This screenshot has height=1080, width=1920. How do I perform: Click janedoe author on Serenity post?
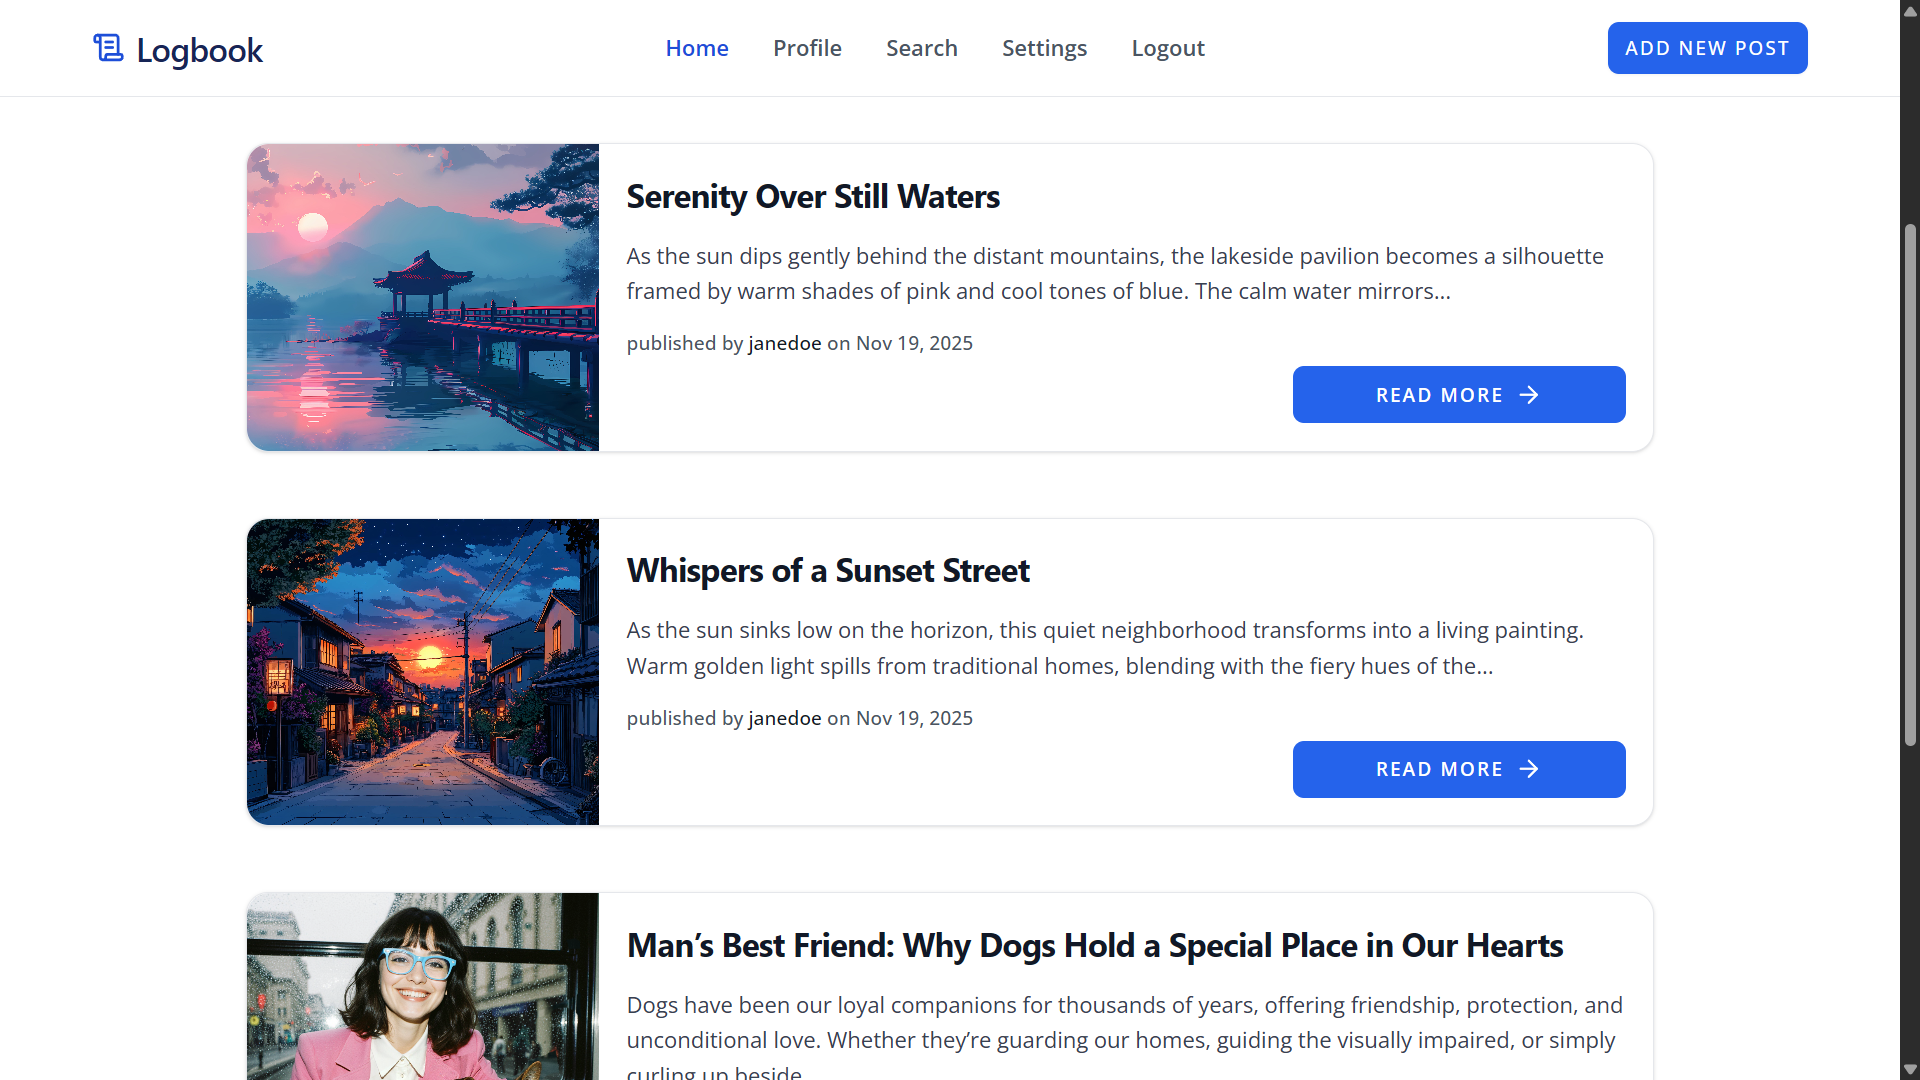tap(784, 344)
